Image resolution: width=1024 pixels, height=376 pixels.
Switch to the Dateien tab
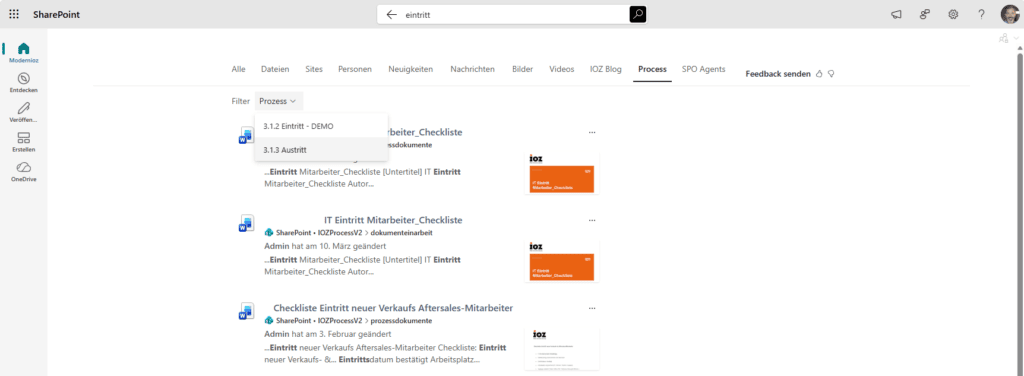[274, 69]
